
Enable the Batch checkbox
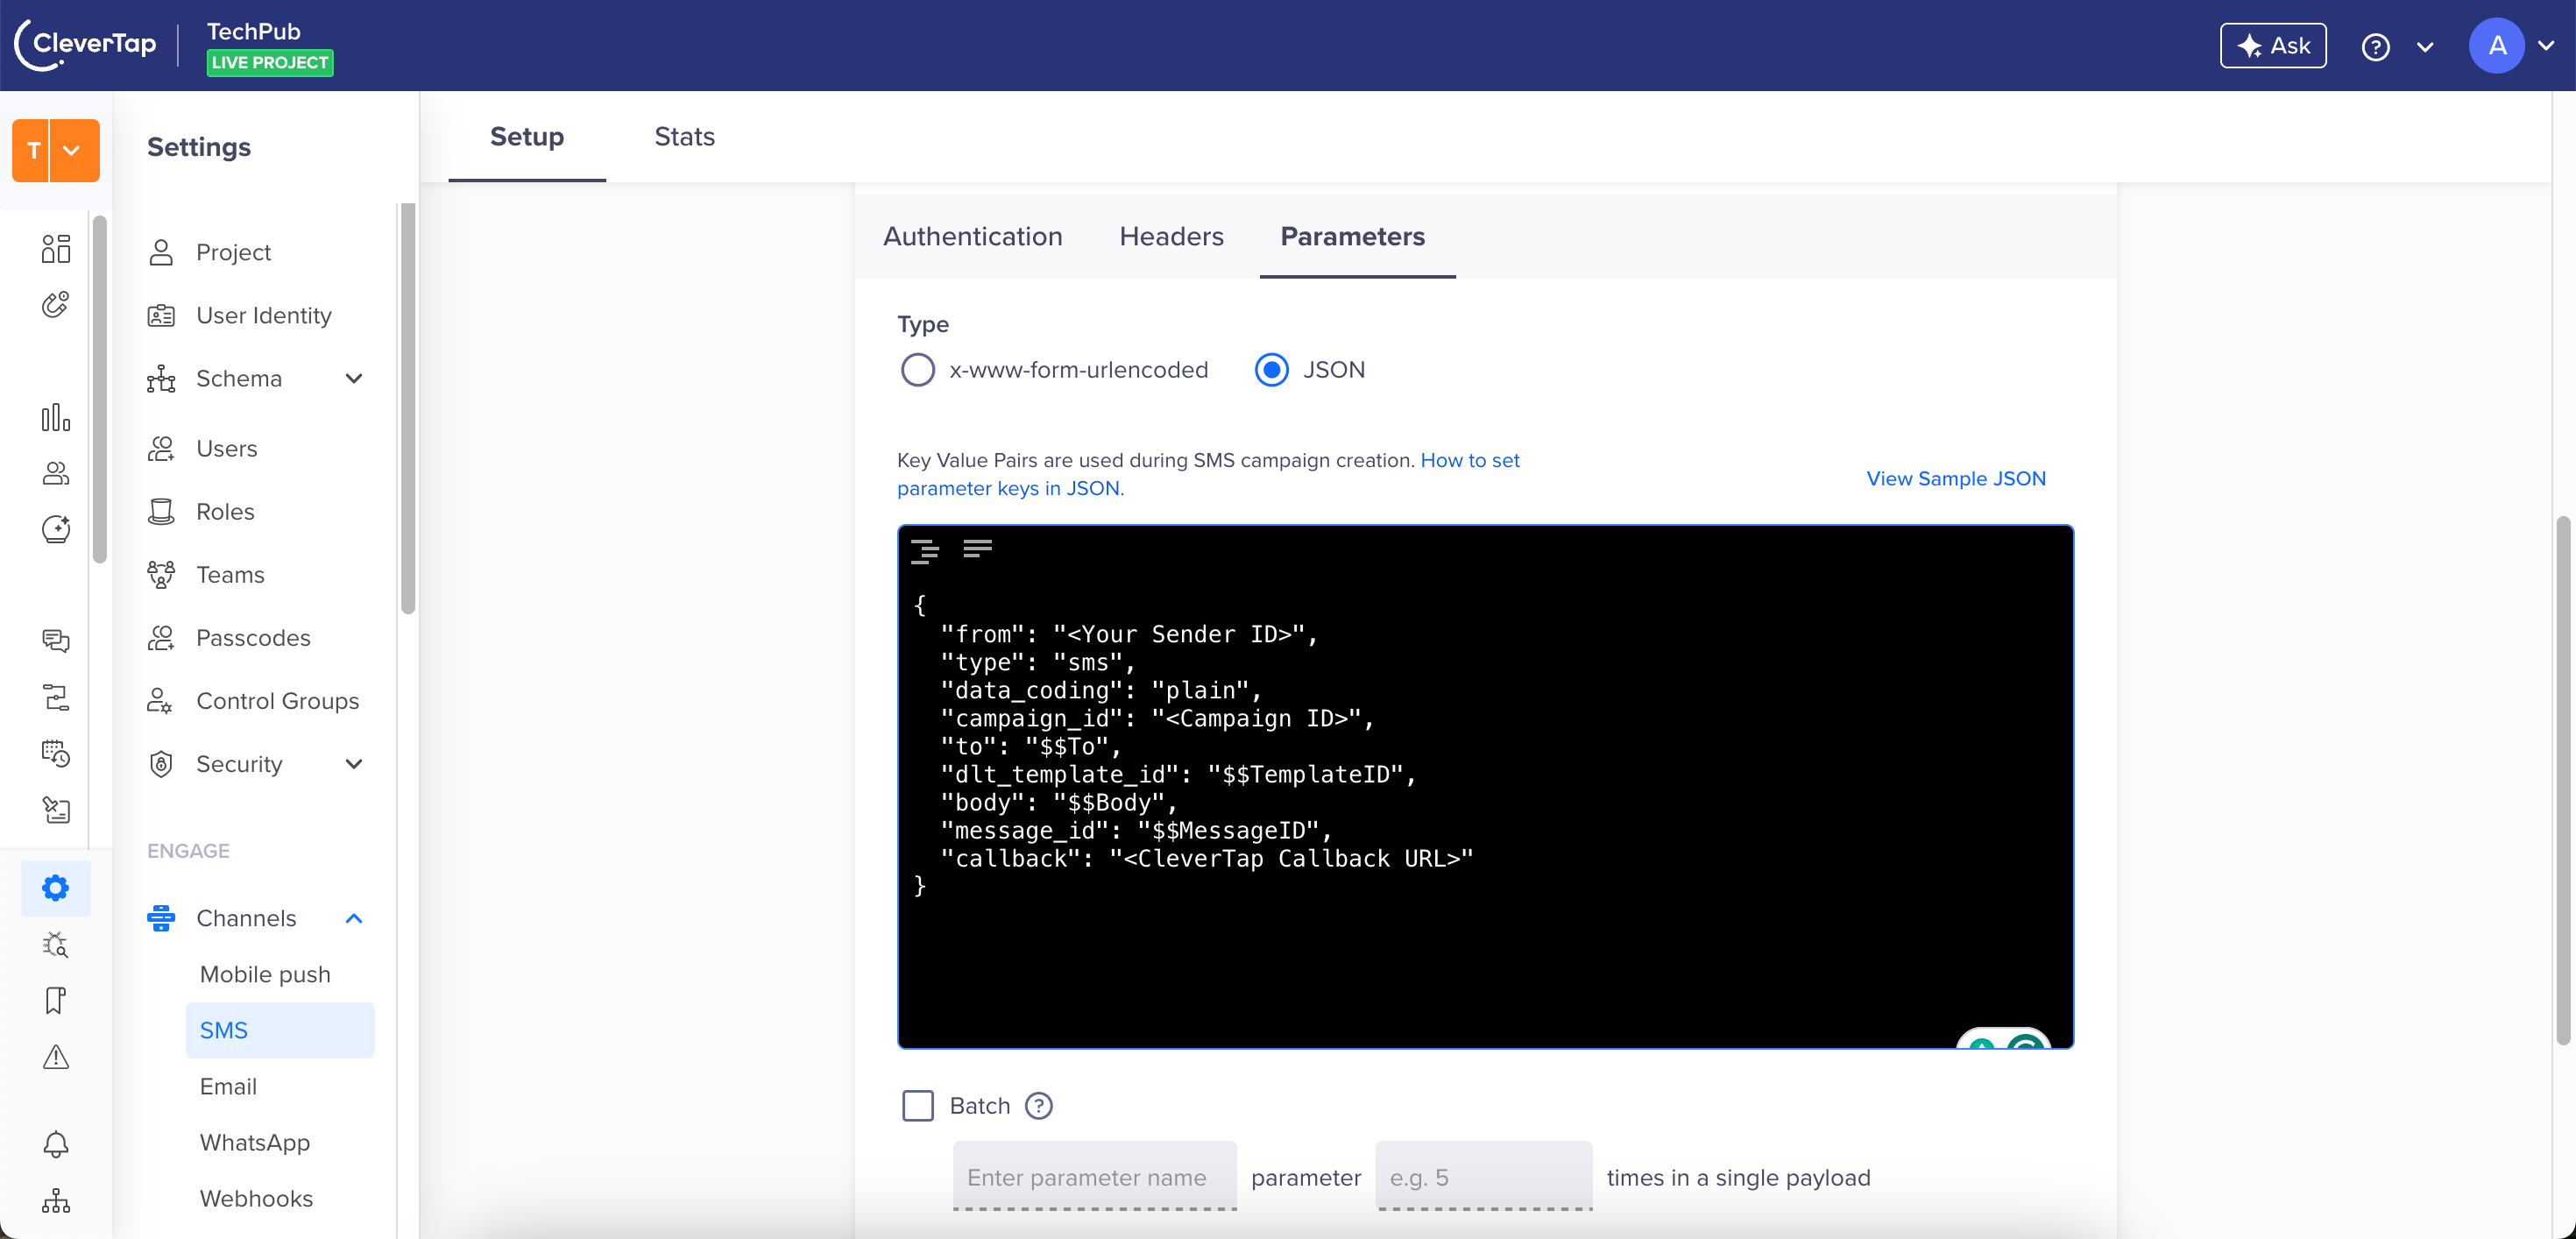[917, 1106]
